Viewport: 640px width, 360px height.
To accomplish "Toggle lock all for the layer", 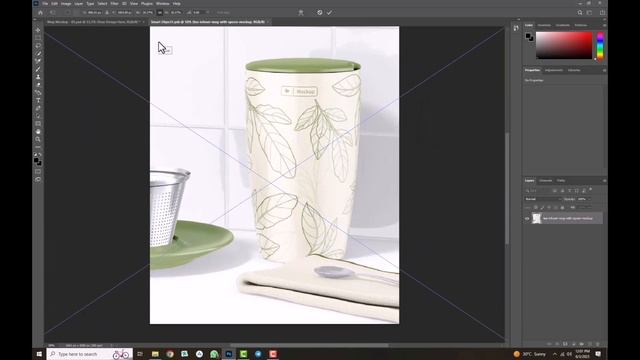I will click(x=562, y=208).
